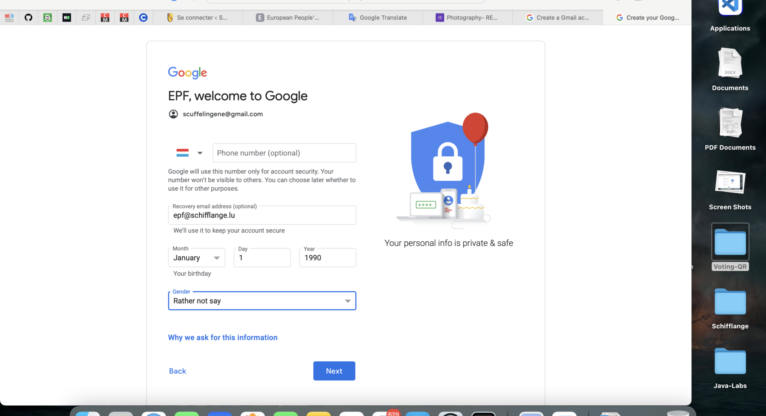The height and width of the screenshot is (416, 766).
Task: Click the Back link
Action: coord(177,371)
